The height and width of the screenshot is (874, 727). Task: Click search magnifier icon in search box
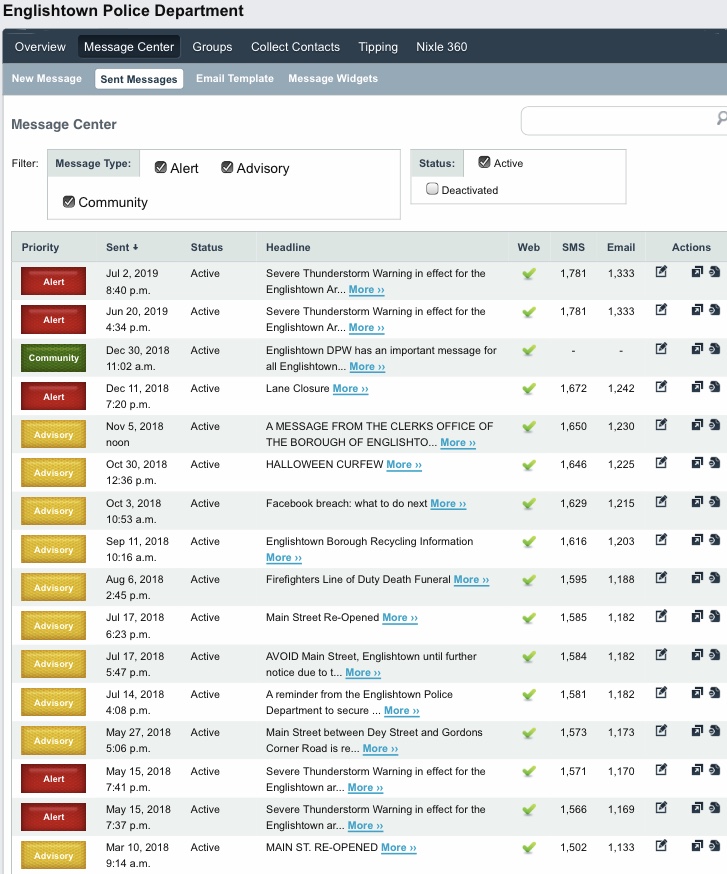pyautogui.click(x=721, y=118)
